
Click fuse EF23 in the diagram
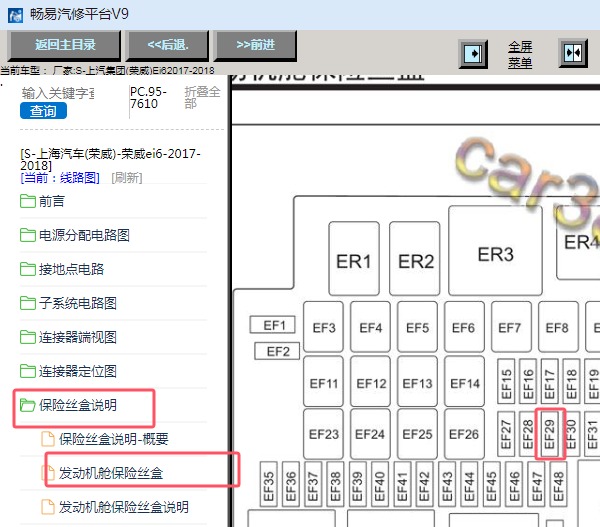323,434
